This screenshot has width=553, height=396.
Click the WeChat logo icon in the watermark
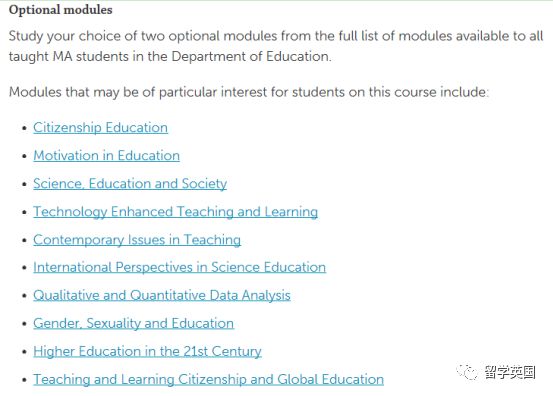tap(467, 372)
